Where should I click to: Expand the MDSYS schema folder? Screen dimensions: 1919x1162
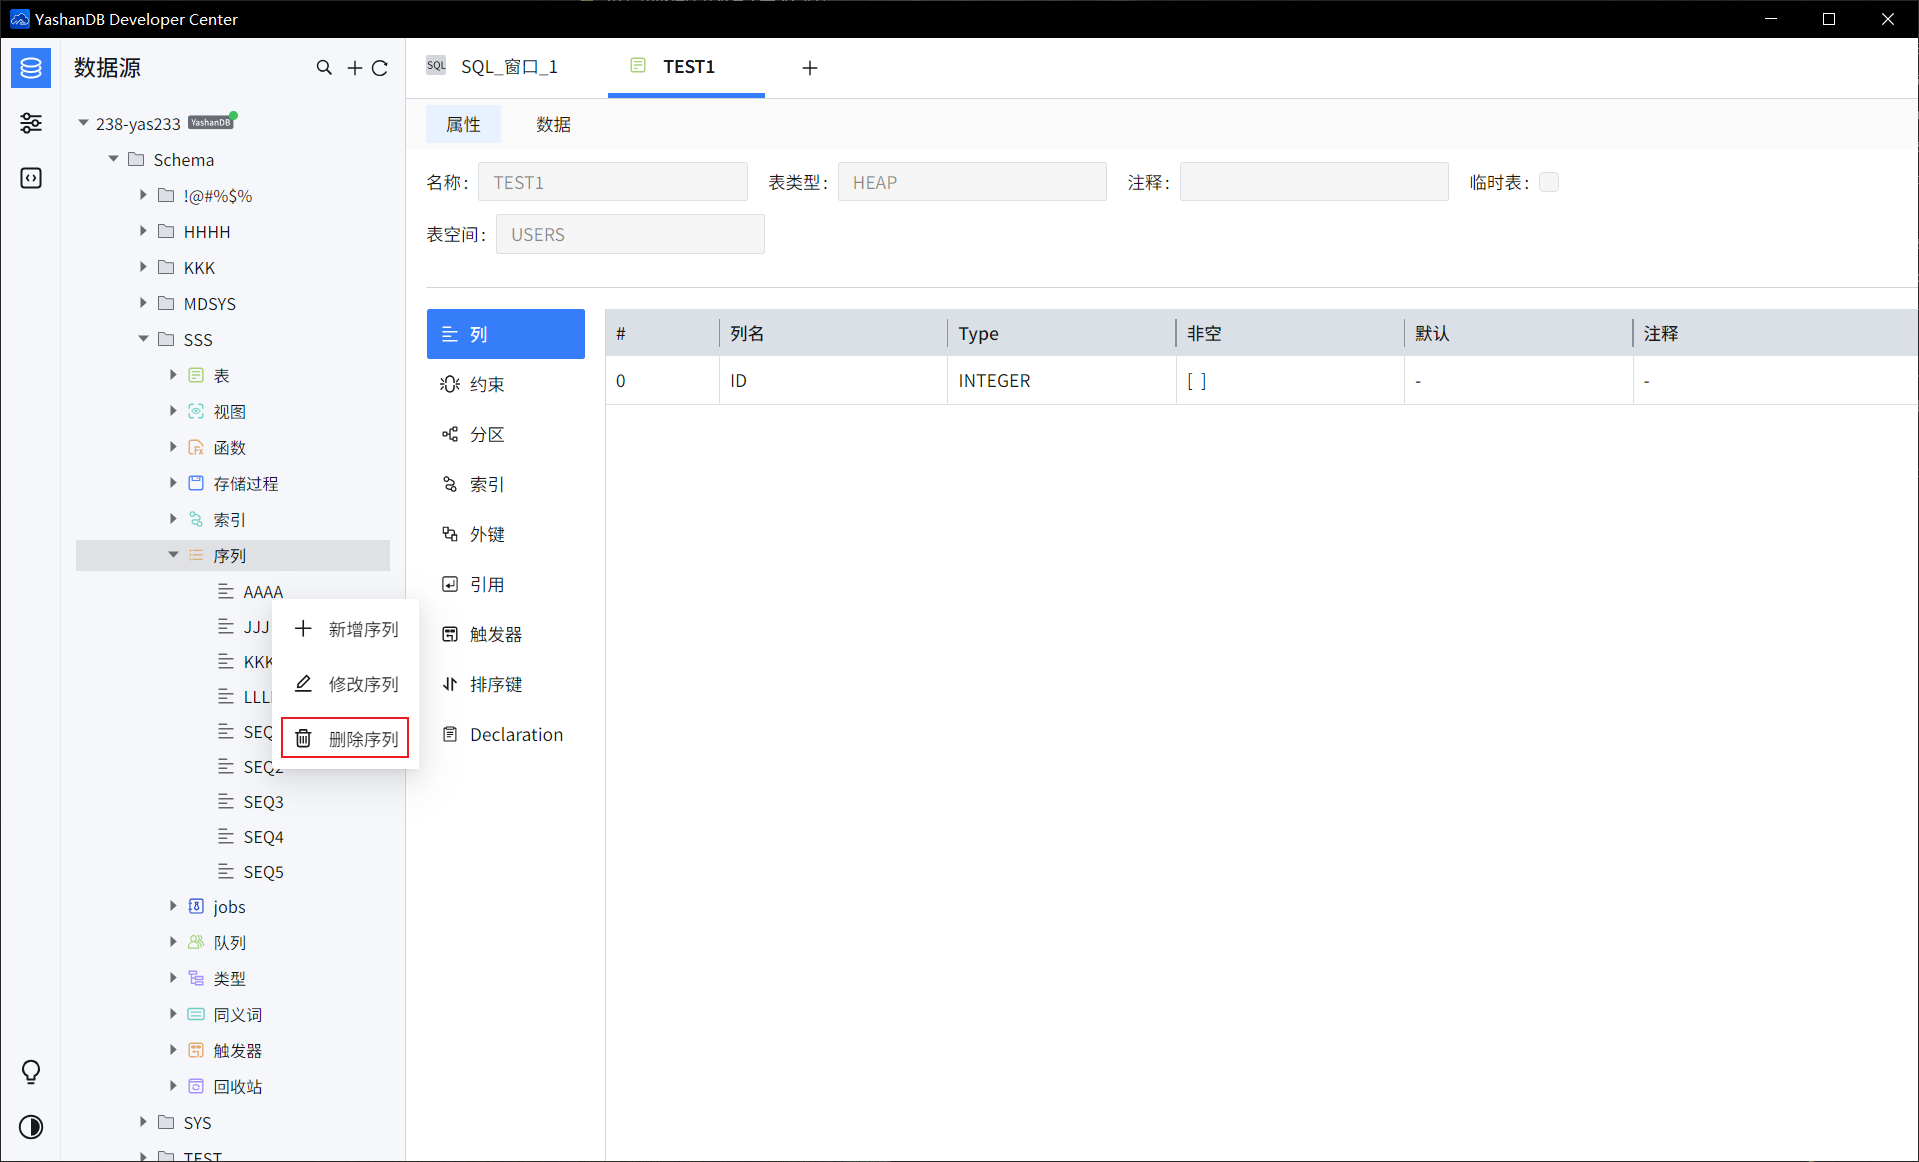point(143,303)
